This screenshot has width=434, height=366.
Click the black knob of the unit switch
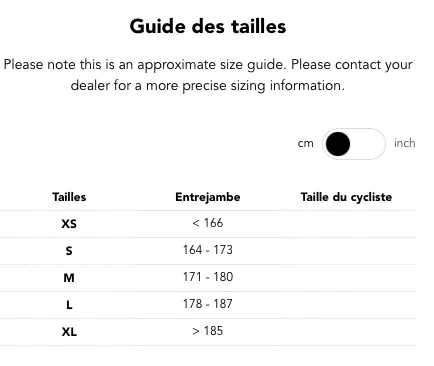(x=338, y=144)
